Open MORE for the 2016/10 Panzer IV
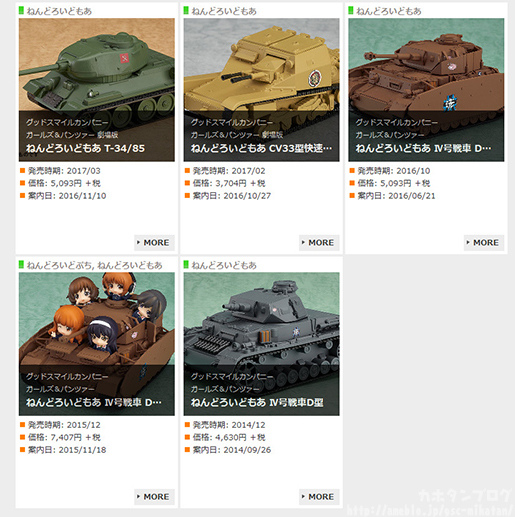515x517 pixels. [484, 243]
